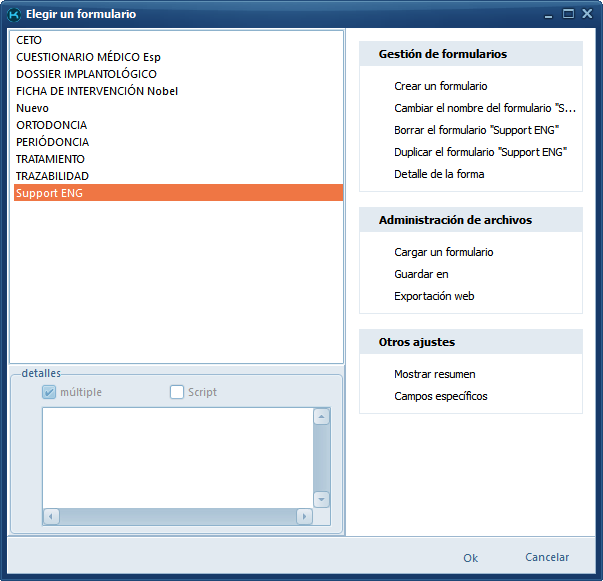Select CUESTIONARIO MÉDICO Esp in the list
The image size is (603, 581).
88,57
